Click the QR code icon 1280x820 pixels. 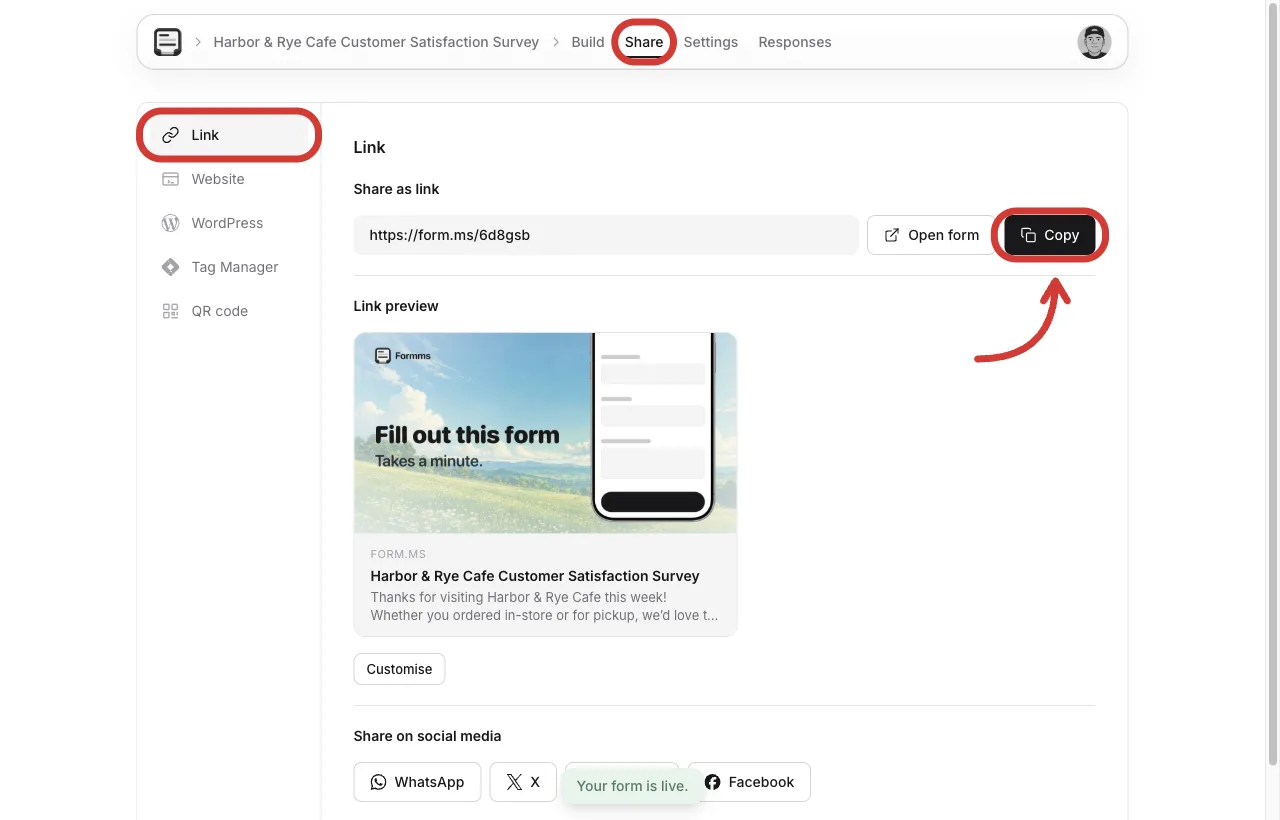(171, 311)
